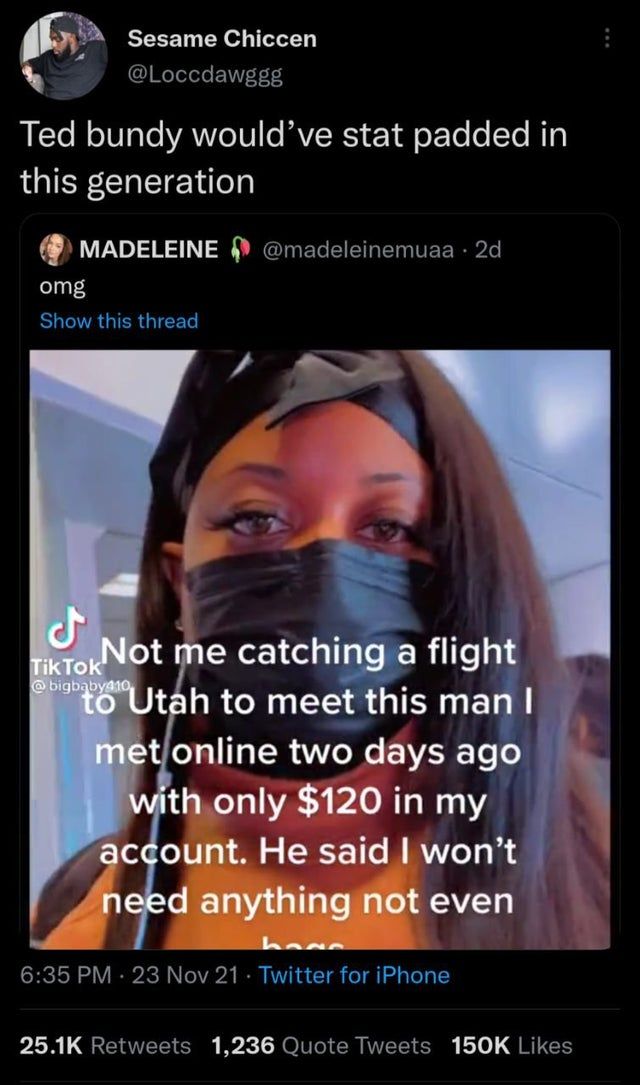Screen dimensions: 640x1085
Task: Click the 2d timestamp on quoted tweet
Action: (488, 250)
